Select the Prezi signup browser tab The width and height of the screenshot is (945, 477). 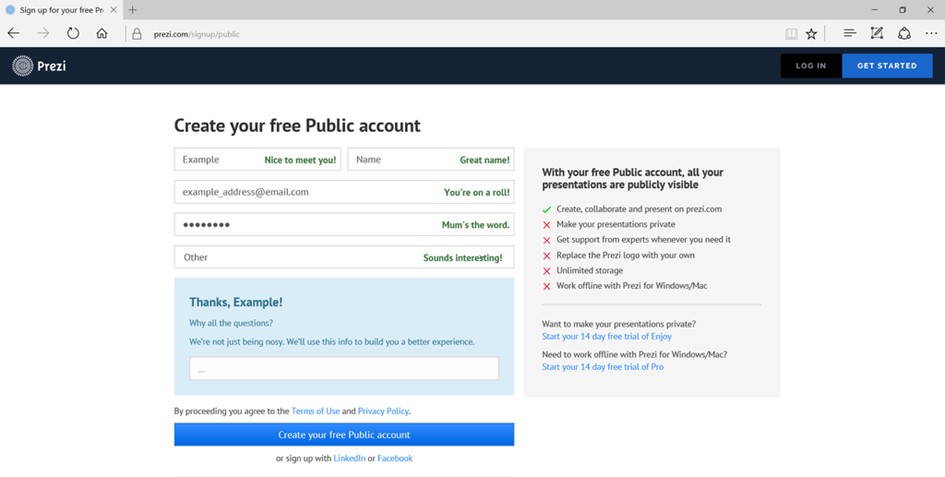coord(60,10)
